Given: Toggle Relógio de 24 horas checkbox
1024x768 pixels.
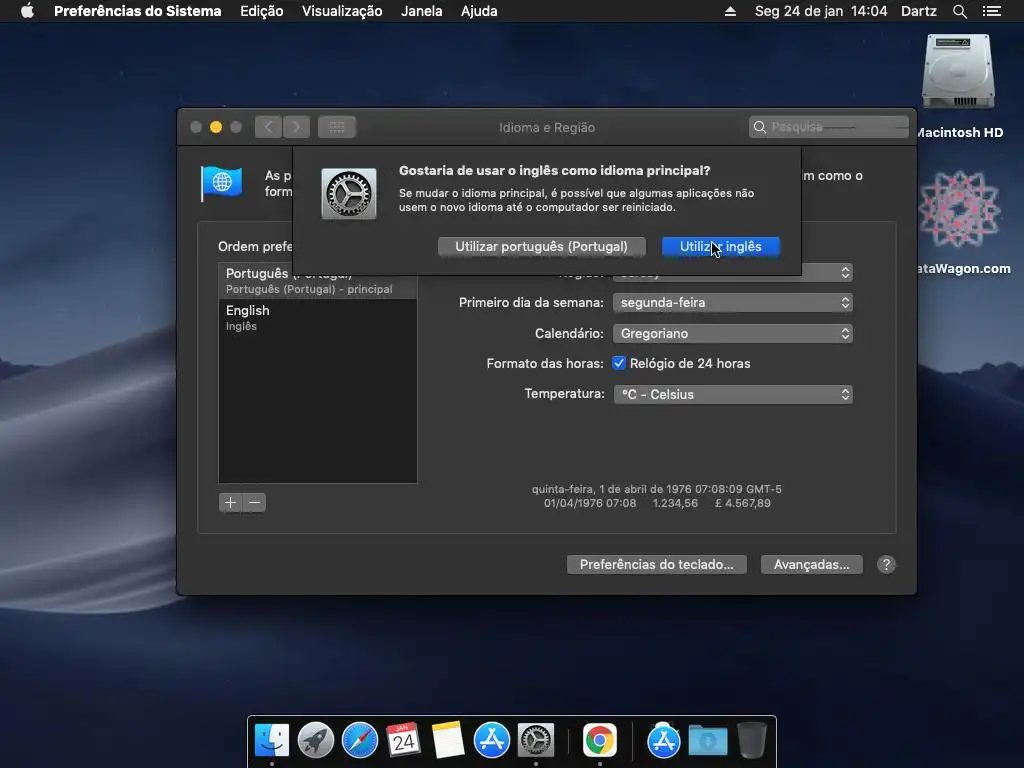Looking at the screenshot, I should tap(618, 363).
